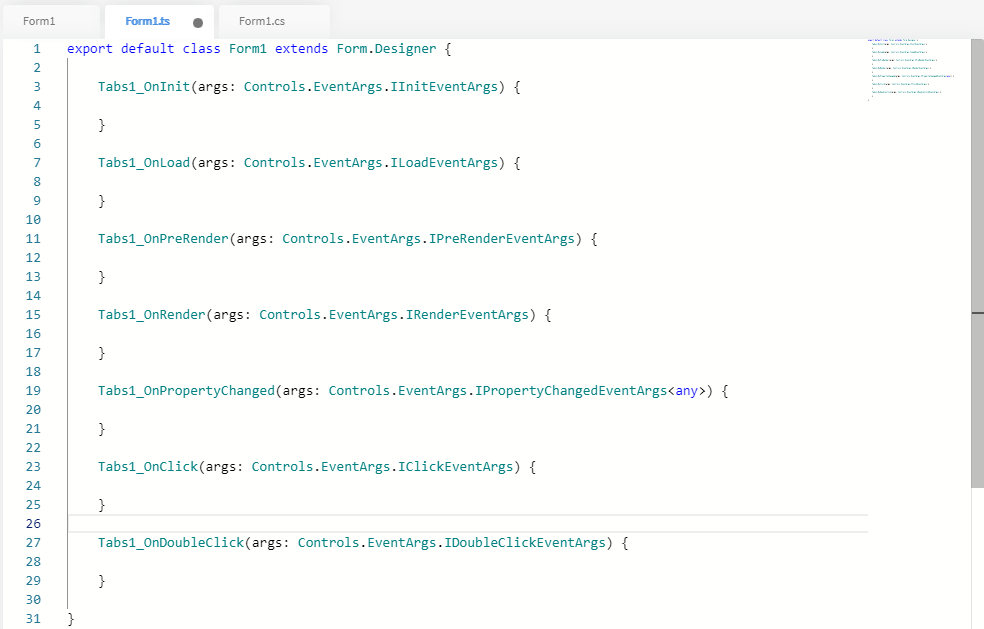
Task: Click the 'any' generic keyword
Action: (x=687, y=390)
